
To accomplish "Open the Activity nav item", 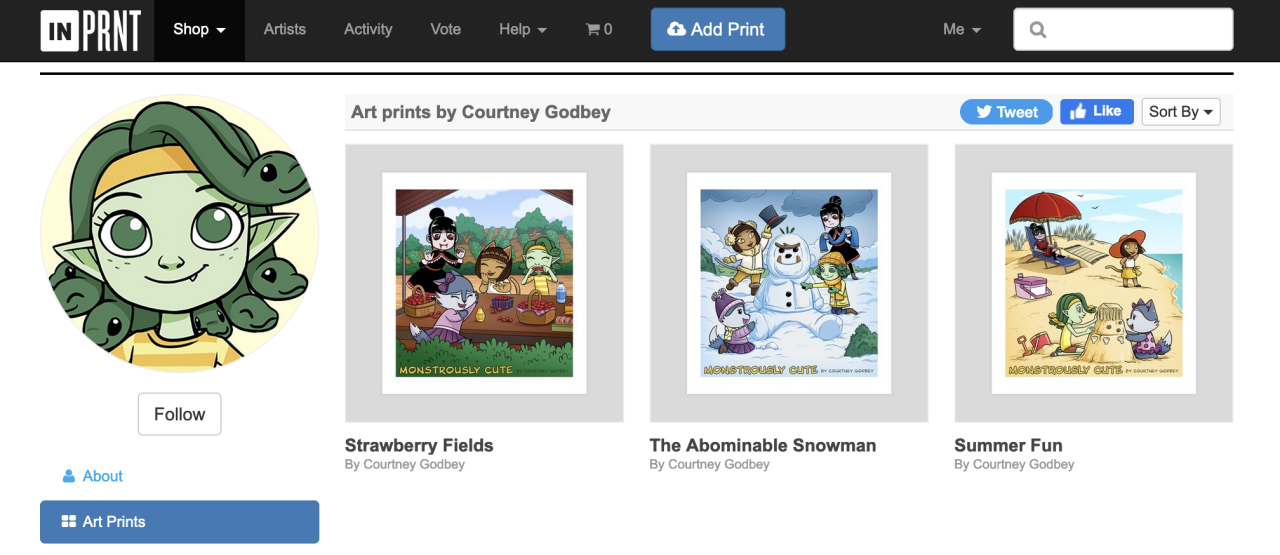I will pos(368,30).
